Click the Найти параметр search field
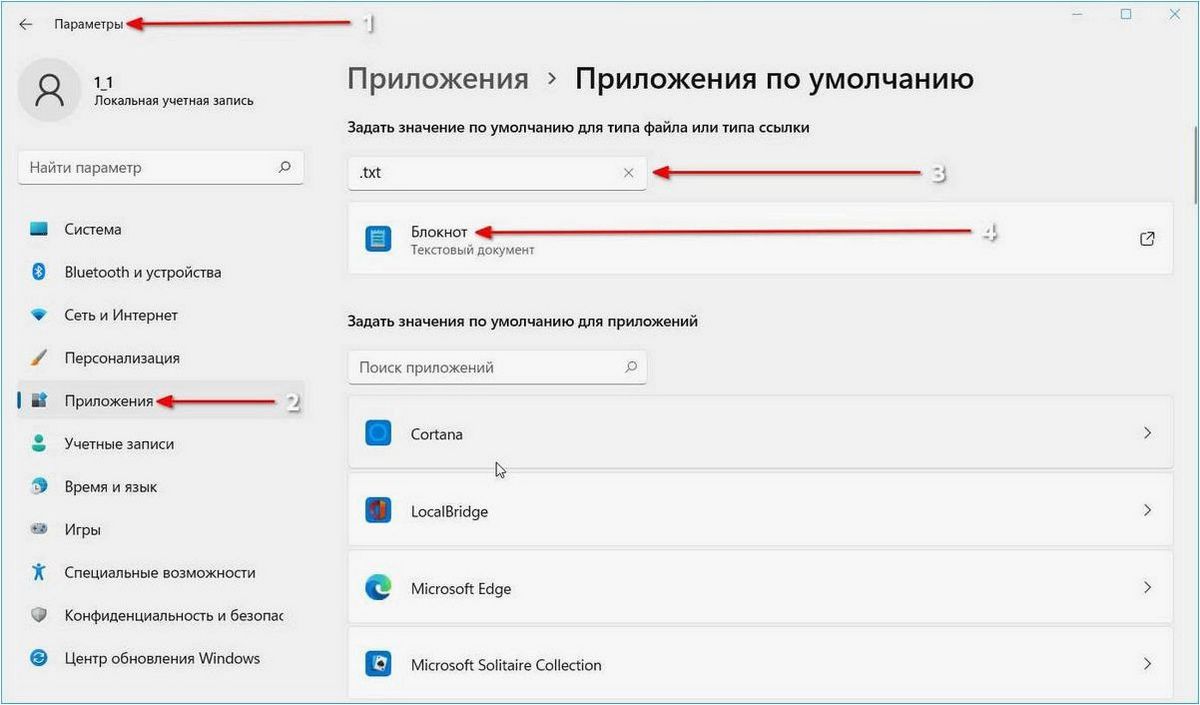The width and height of the screenshot is (1200, 705). point(161,168)
